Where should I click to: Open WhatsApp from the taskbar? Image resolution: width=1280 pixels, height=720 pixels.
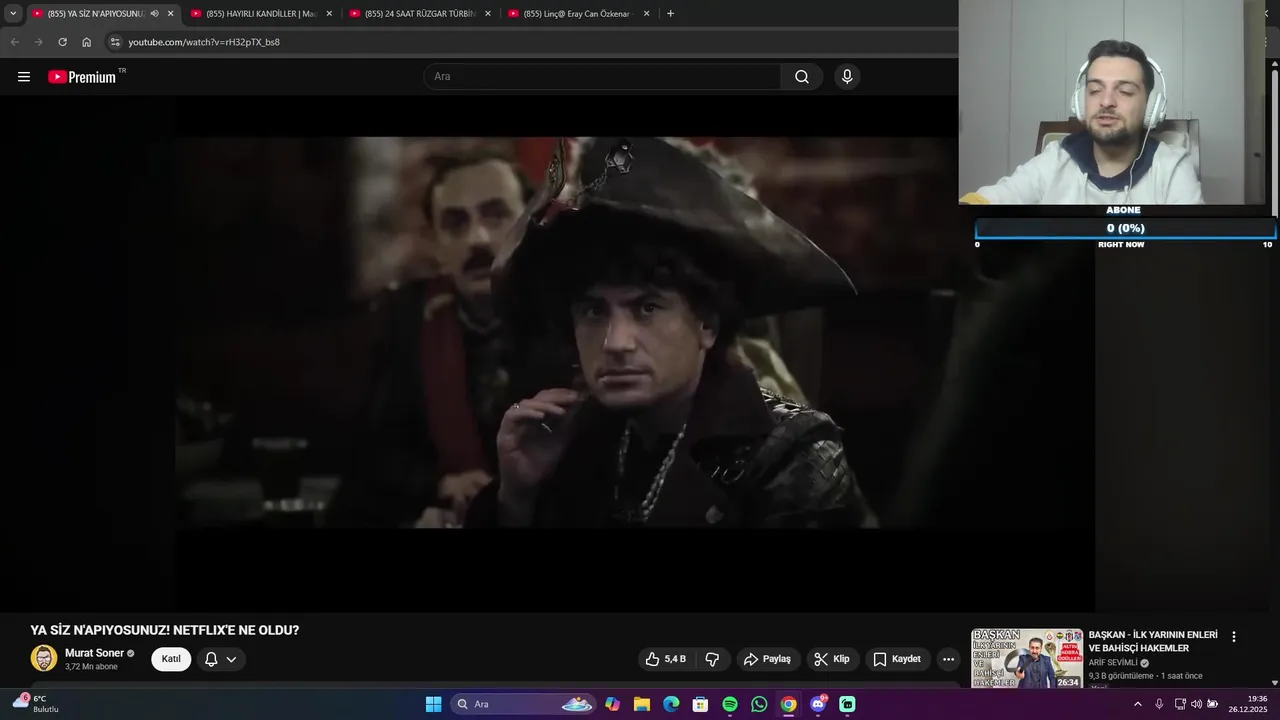[759, 704]
